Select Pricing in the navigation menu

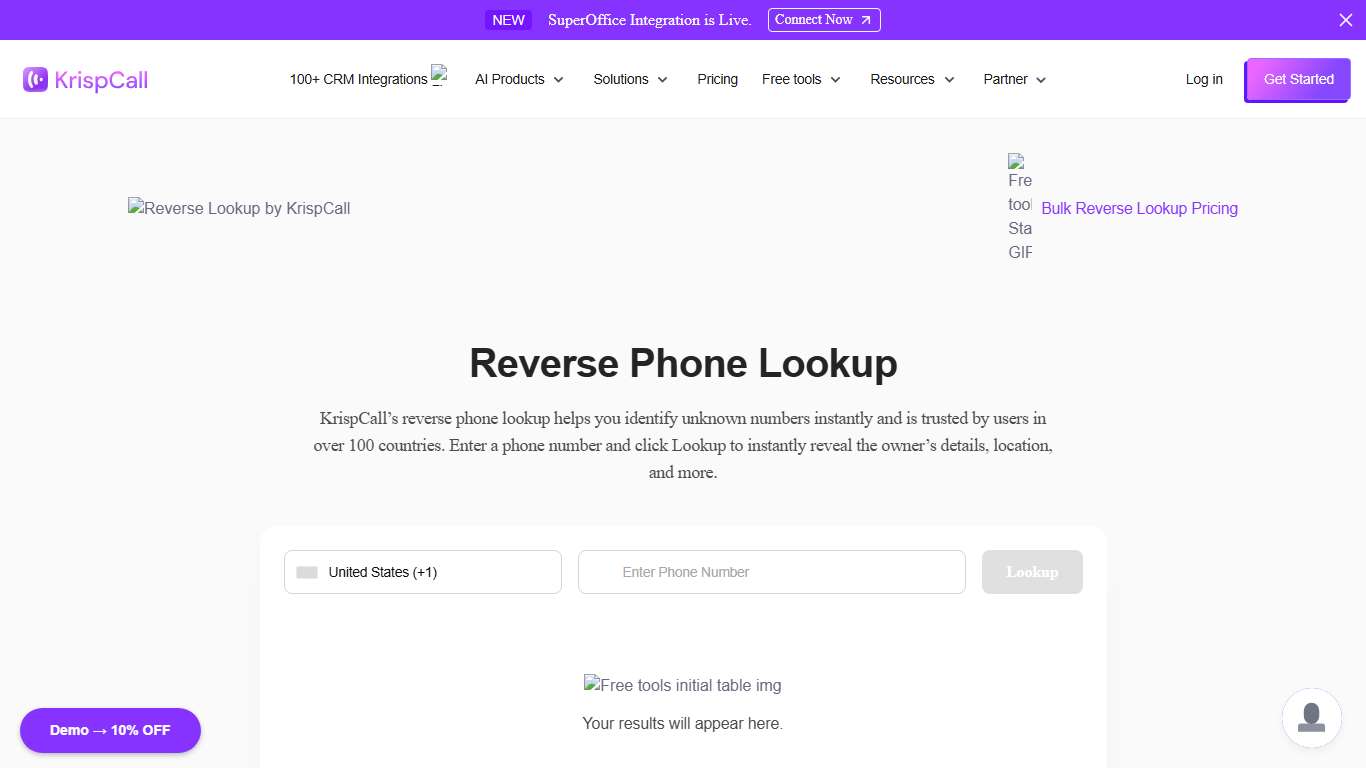(717, 79)
